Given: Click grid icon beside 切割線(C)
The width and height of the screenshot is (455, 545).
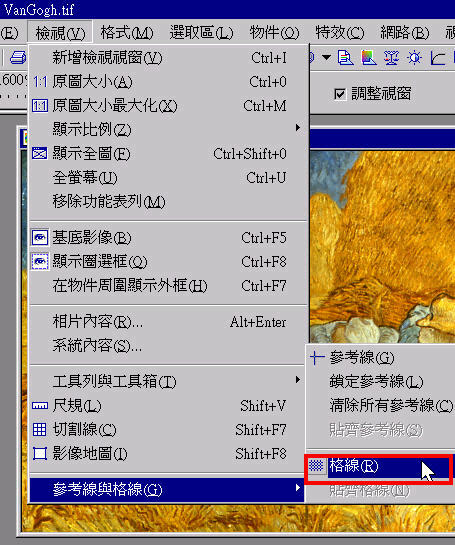Looking at the screenshot, I should coord(39,430).
